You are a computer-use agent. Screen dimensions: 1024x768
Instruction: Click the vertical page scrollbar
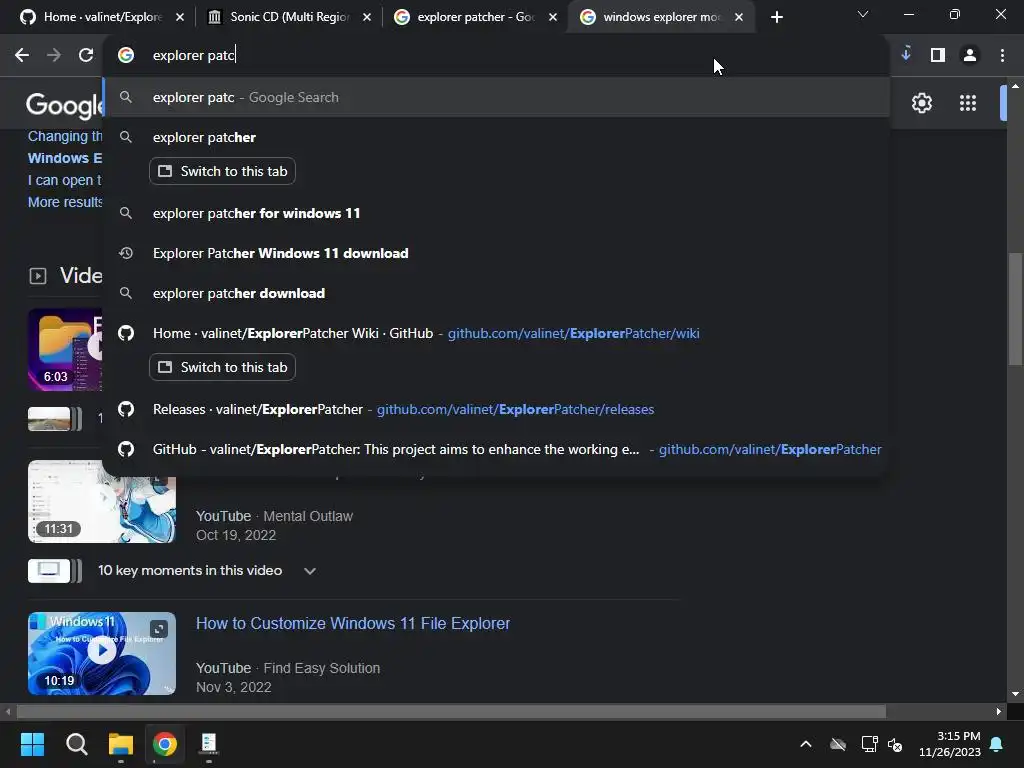click(1015, 309)
